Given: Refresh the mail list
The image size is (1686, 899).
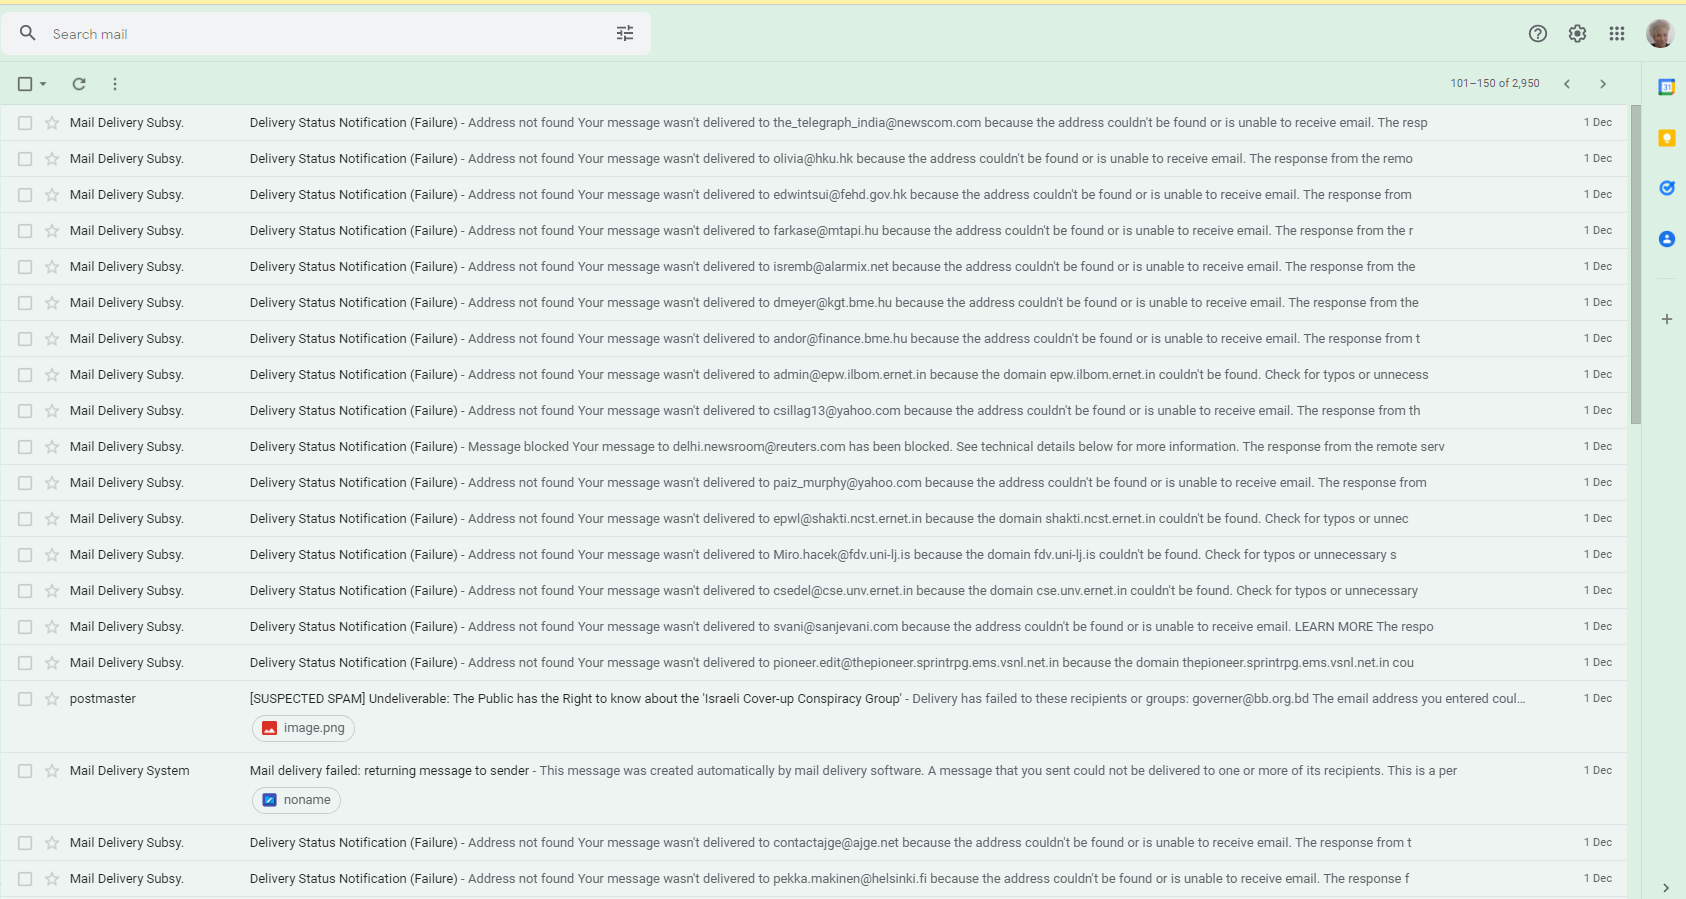Looking at the screenshot, I should tap(79, 84).
